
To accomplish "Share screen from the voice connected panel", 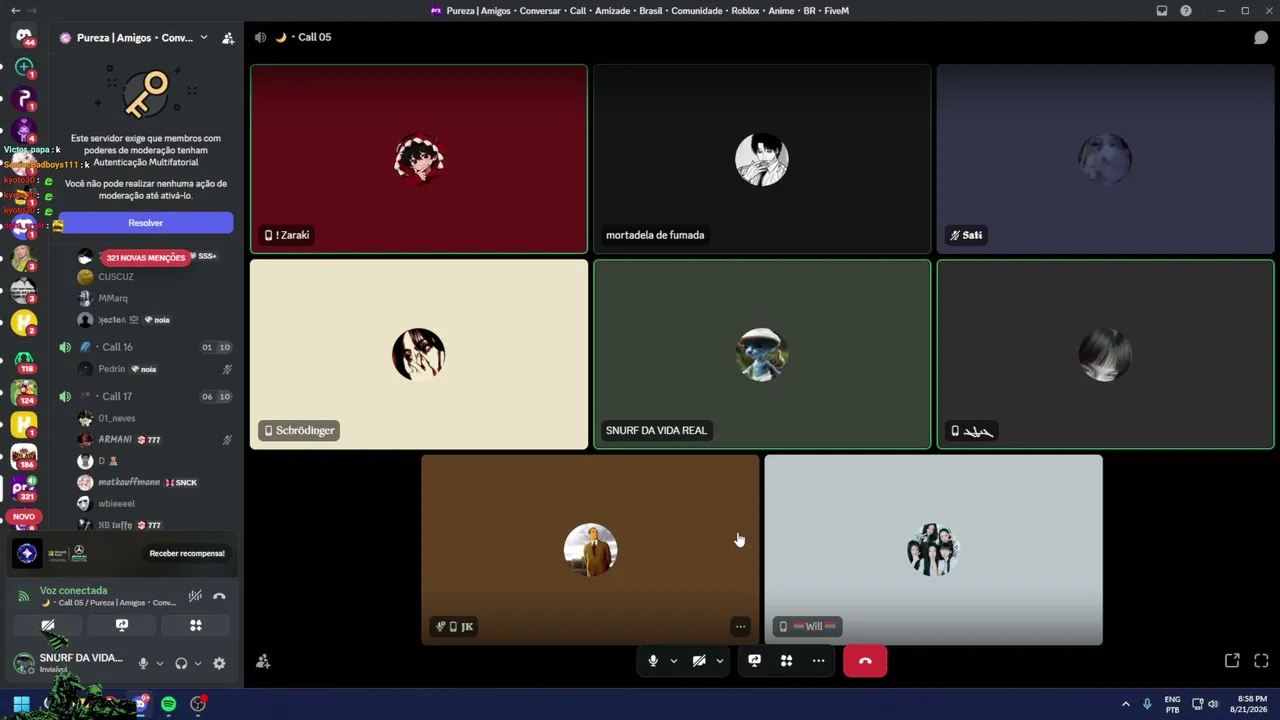I will pos(122,625).
